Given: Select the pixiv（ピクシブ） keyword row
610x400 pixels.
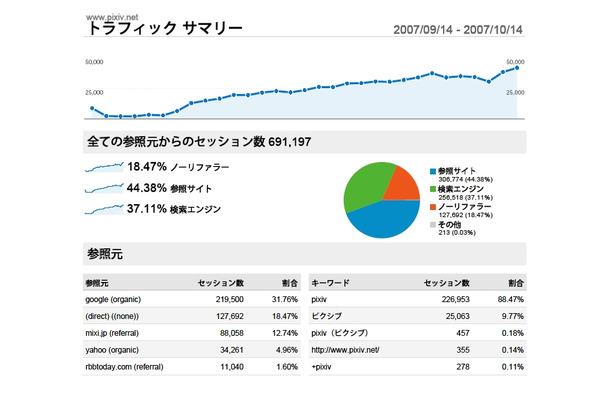Looking at the screenshot, I should (417, 333).
